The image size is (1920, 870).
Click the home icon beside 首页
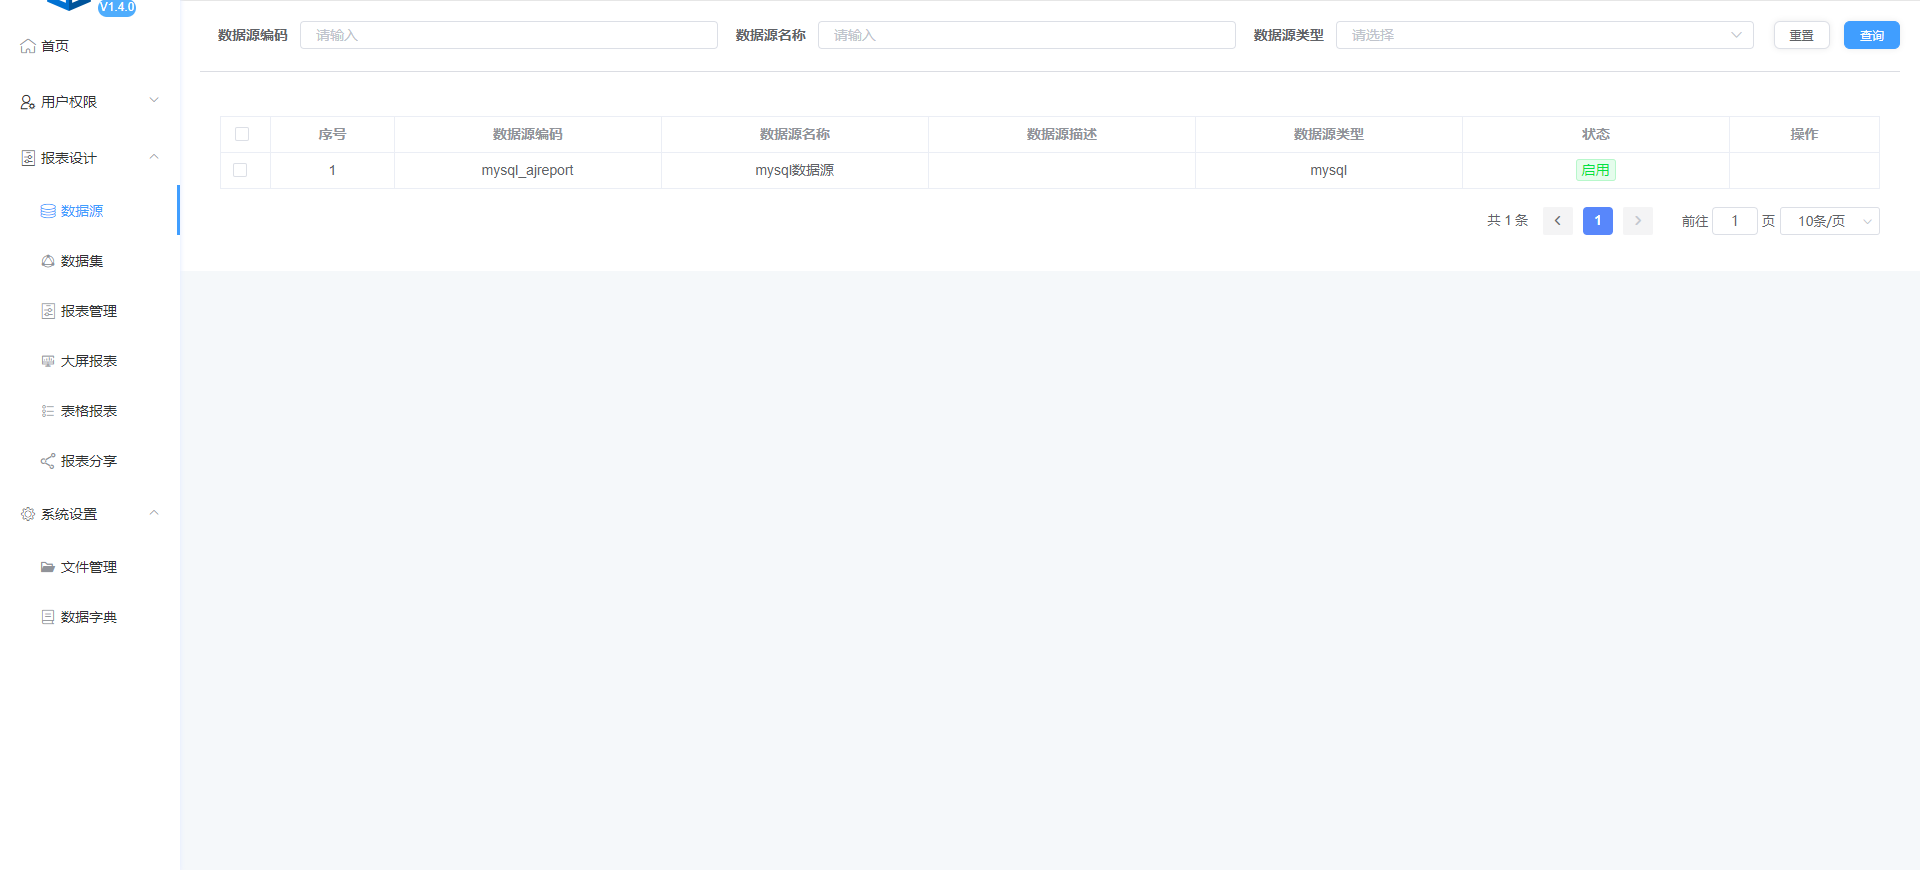pos(28,46)
